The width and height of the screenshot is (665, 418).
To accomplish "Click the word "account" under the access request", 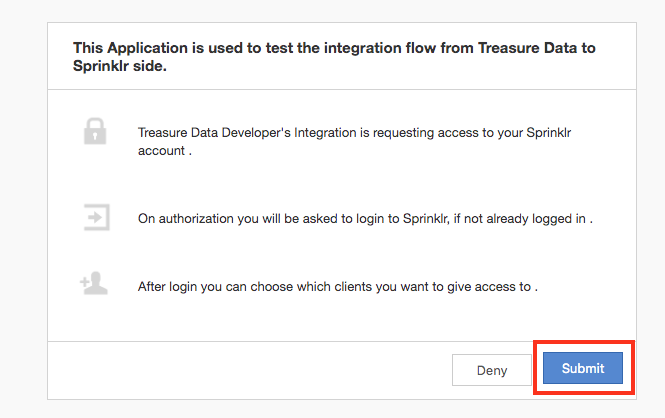I will pos(161,150).
